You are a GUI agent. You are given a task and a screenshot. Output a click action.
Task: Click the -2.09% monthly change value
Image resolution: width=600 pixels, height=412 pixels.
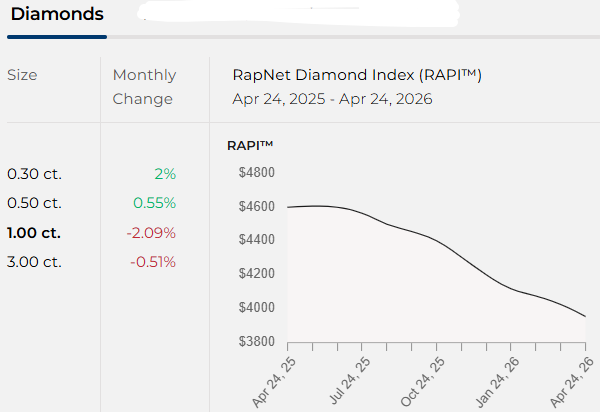point(151,233)
